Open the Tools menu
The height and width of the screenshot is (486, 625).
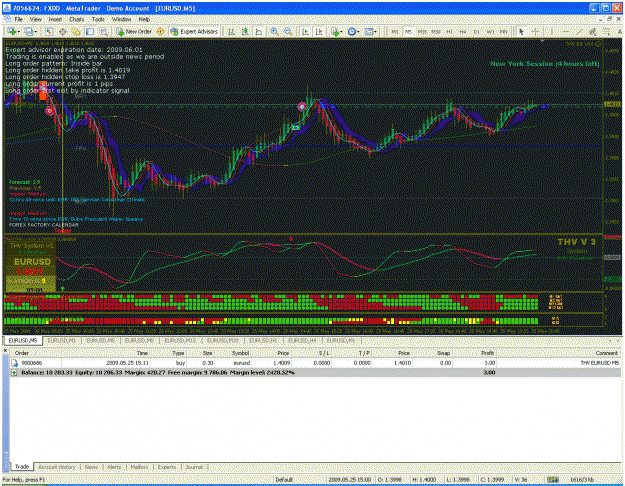tap(98, 19)
